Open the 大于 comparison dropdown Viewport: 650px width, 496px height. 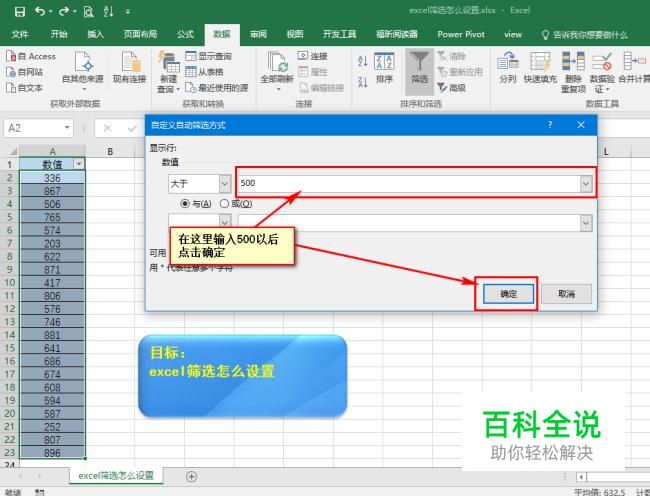[x=225, y=184]
